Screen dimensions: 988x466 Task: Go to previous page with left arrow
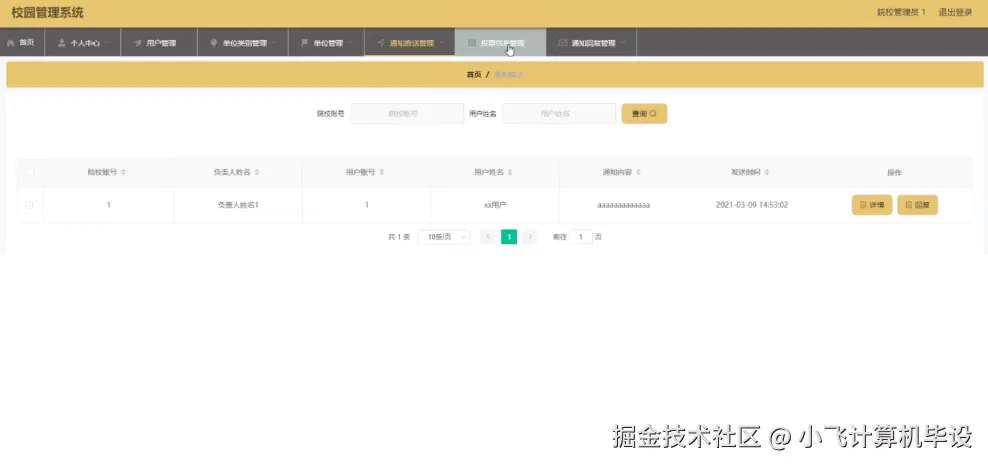click(x=488, y=237)
